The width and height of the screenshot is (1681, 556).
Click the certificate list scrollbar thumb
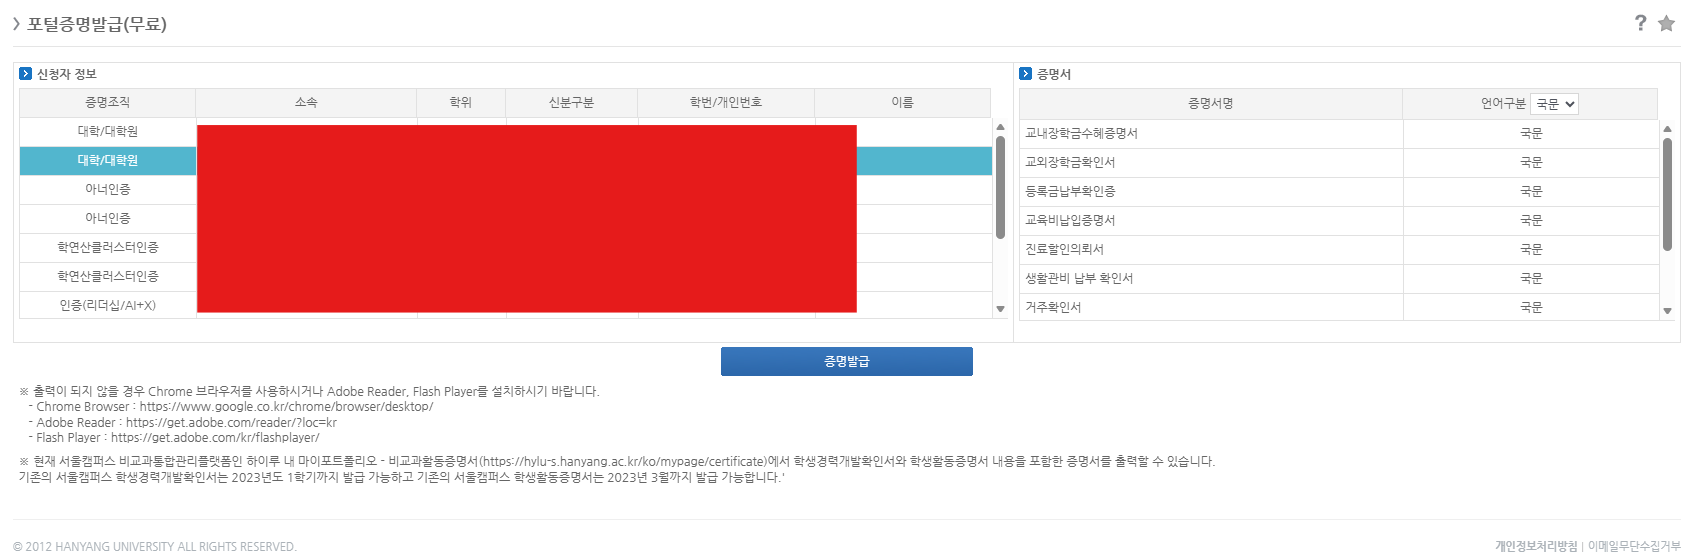pyautogui.click(x=1667, y=194)
